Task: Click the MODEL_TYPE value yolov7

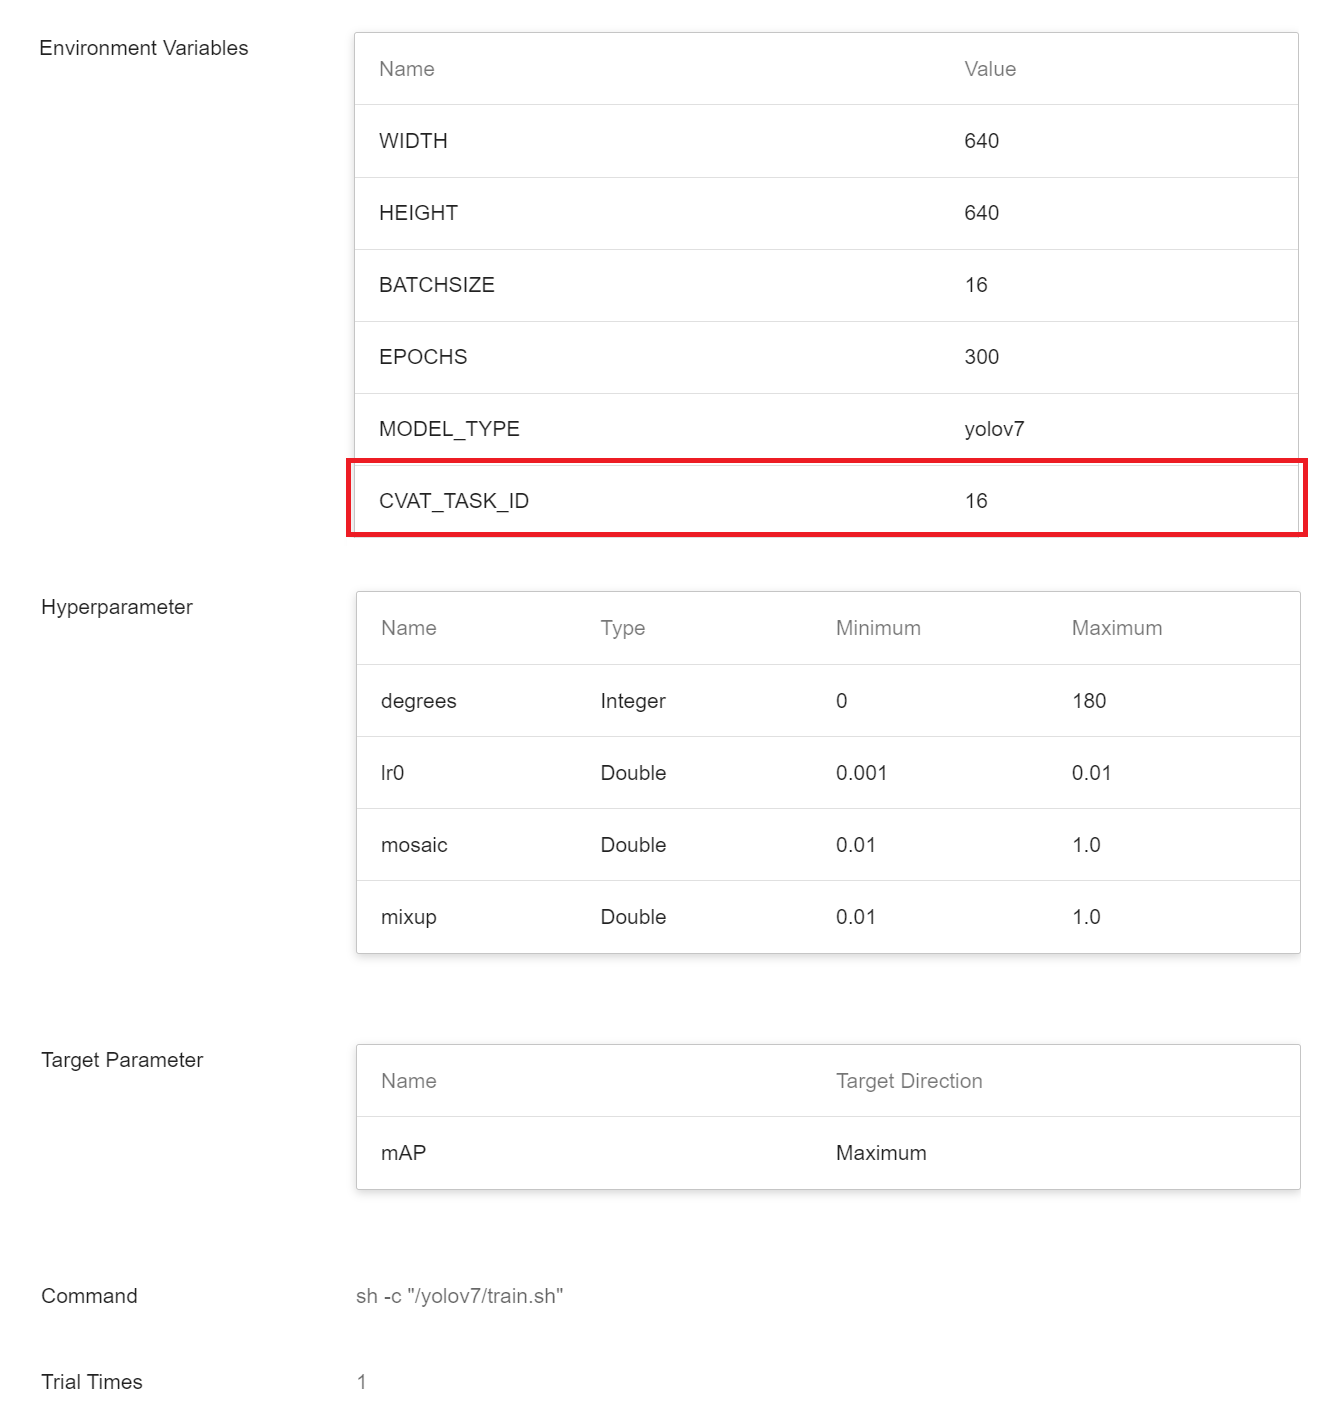Action: click(994, 429)
